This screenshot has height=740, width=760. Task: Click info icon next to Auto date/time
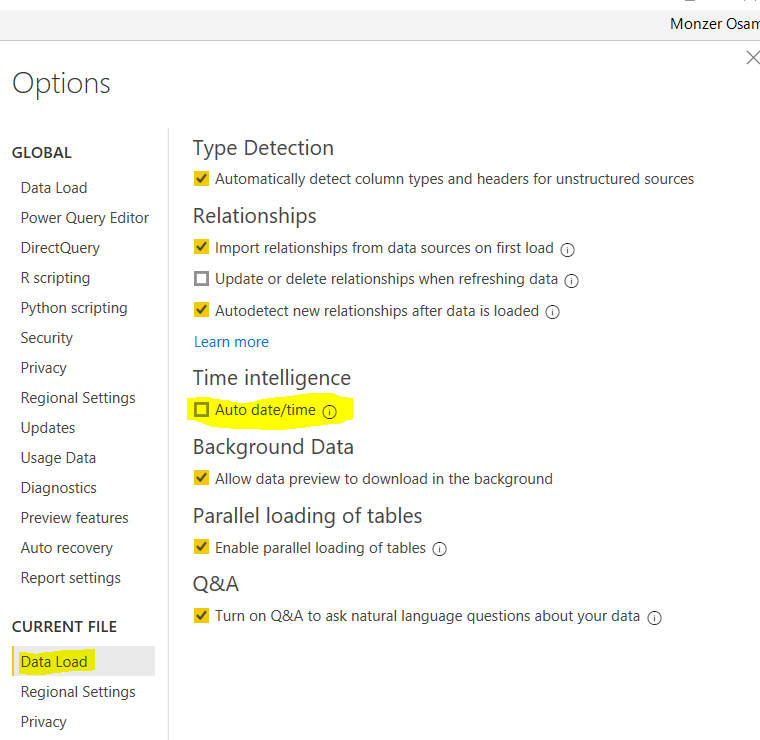tap(330, 411)
